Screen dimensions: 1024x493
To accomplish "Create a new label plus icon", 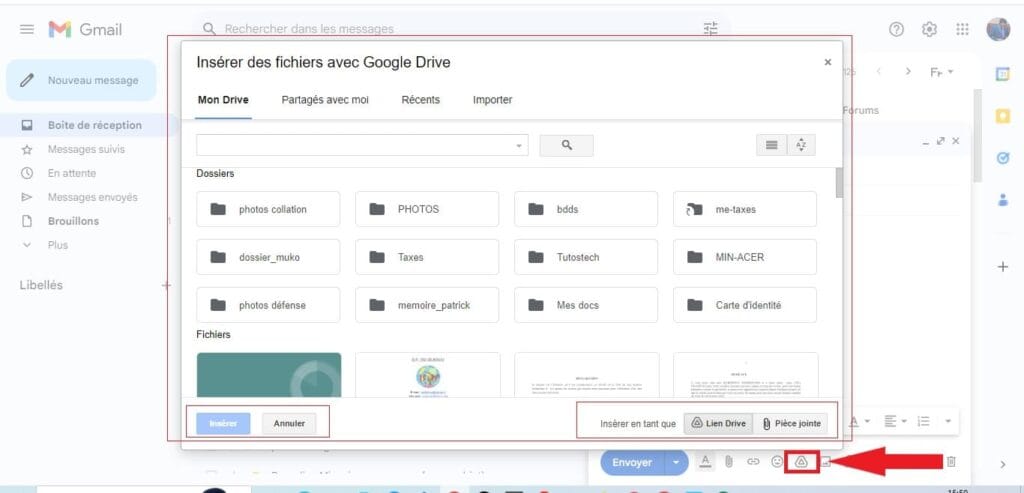I will (x=166, y=285).
